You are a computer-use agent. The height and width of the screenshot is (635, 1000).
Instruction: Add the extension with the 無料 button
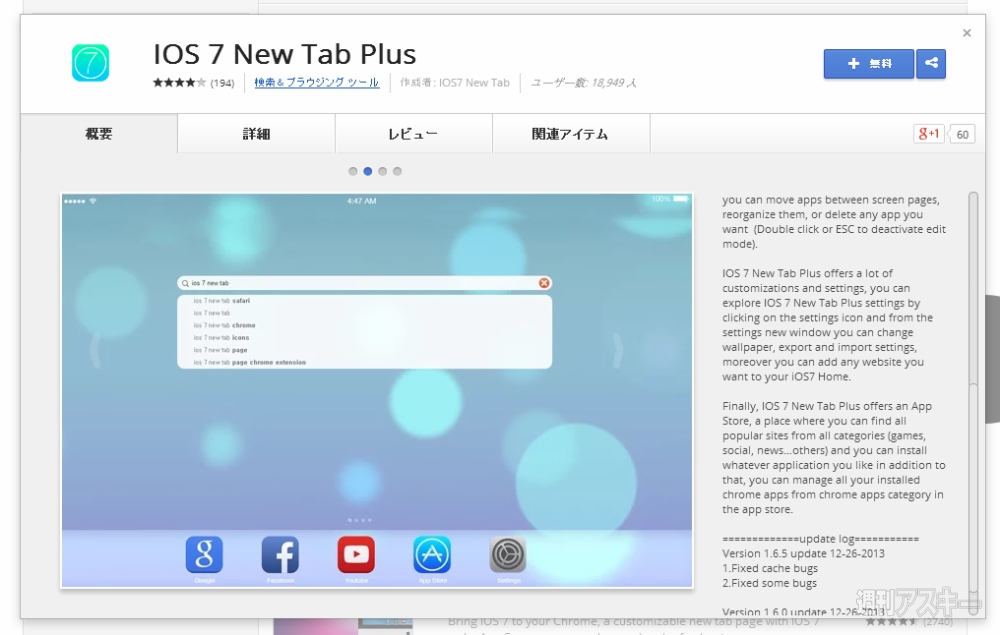tap(869, 64)
